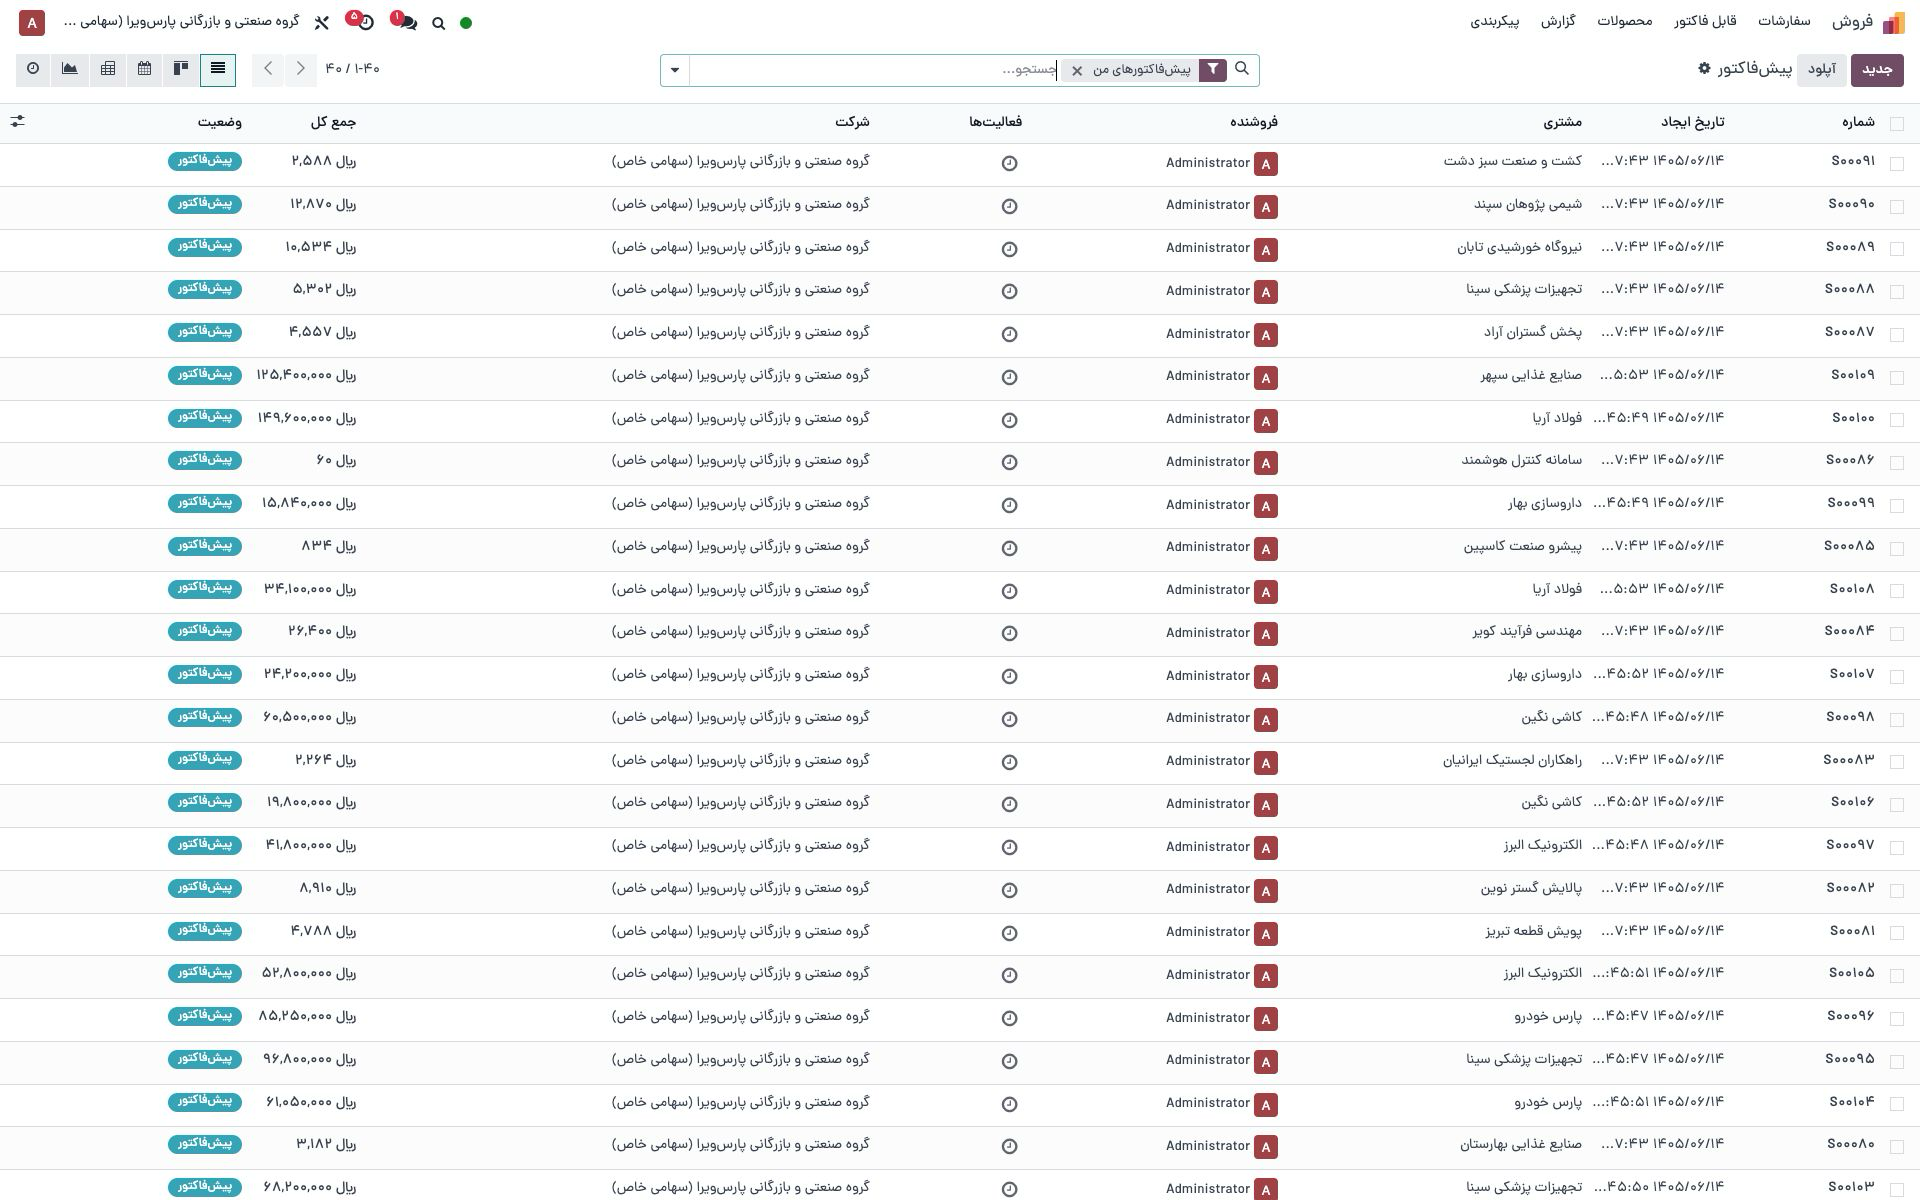Select the checkbox for quotation S00100

click(1897, 420)
